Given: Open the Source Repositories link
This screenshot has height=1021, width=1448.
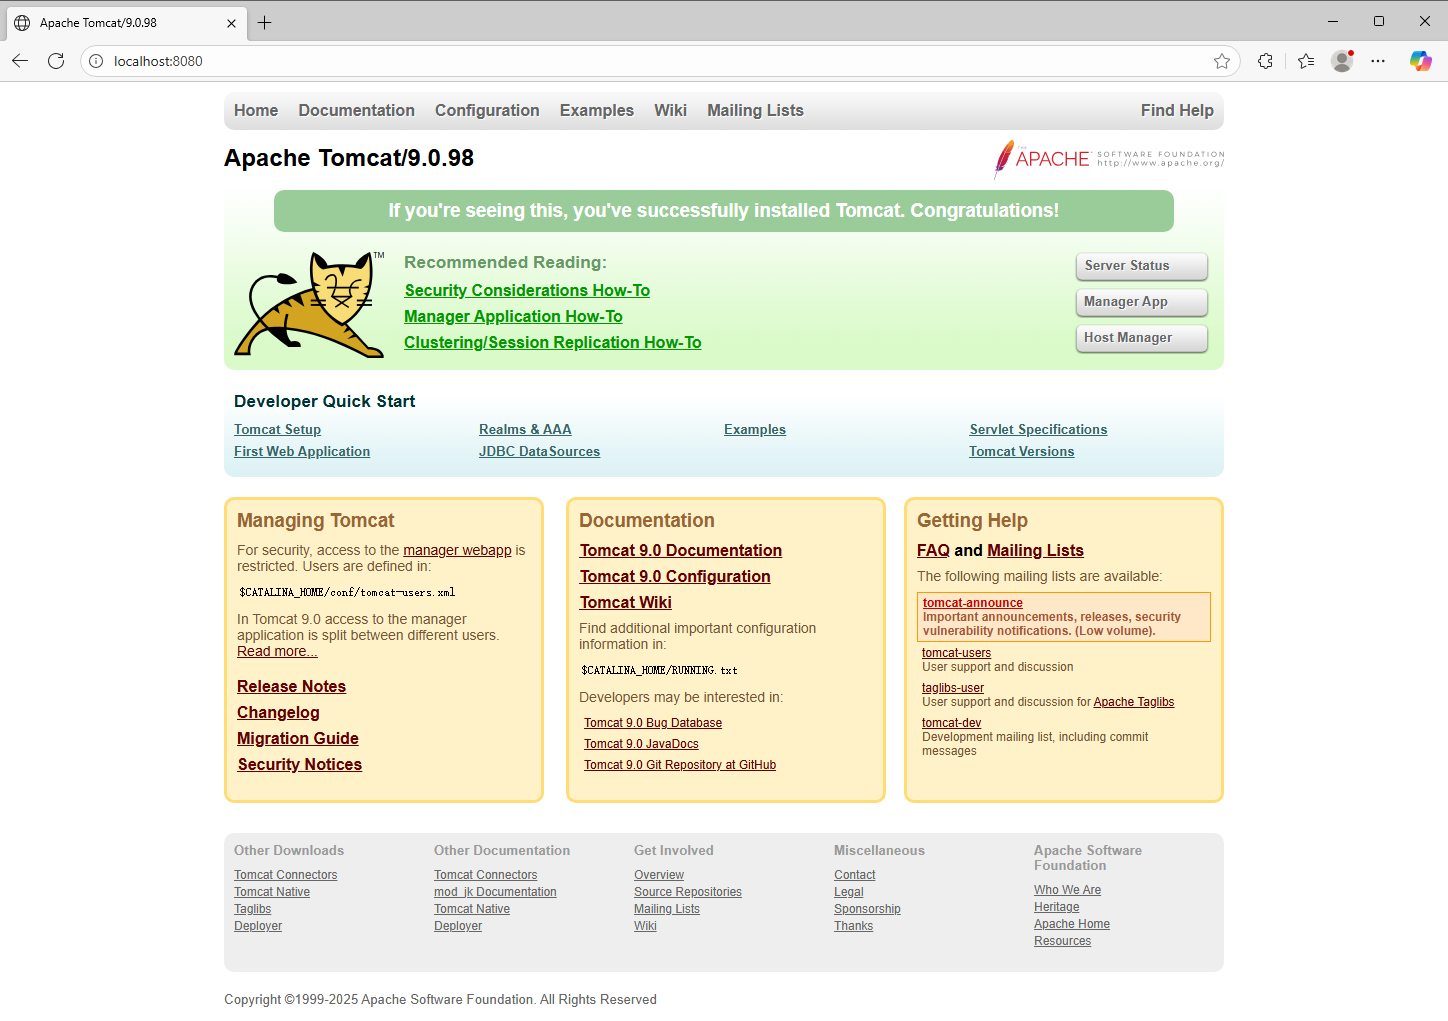Looking at the screenshot, I should click(687, 892).
